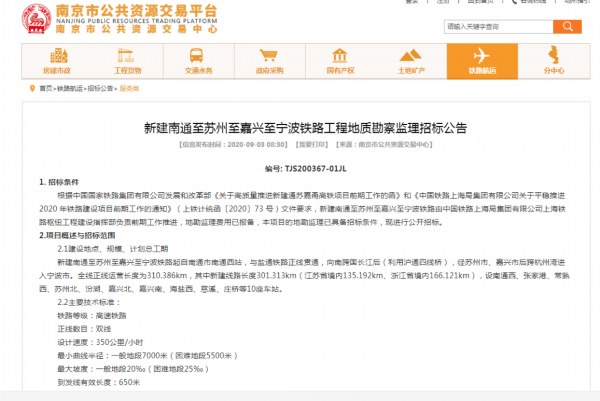Screen dimensions: 600x401
Task: Click the source 南京市公共资源交易中心 text
Action: pos(395,144)
